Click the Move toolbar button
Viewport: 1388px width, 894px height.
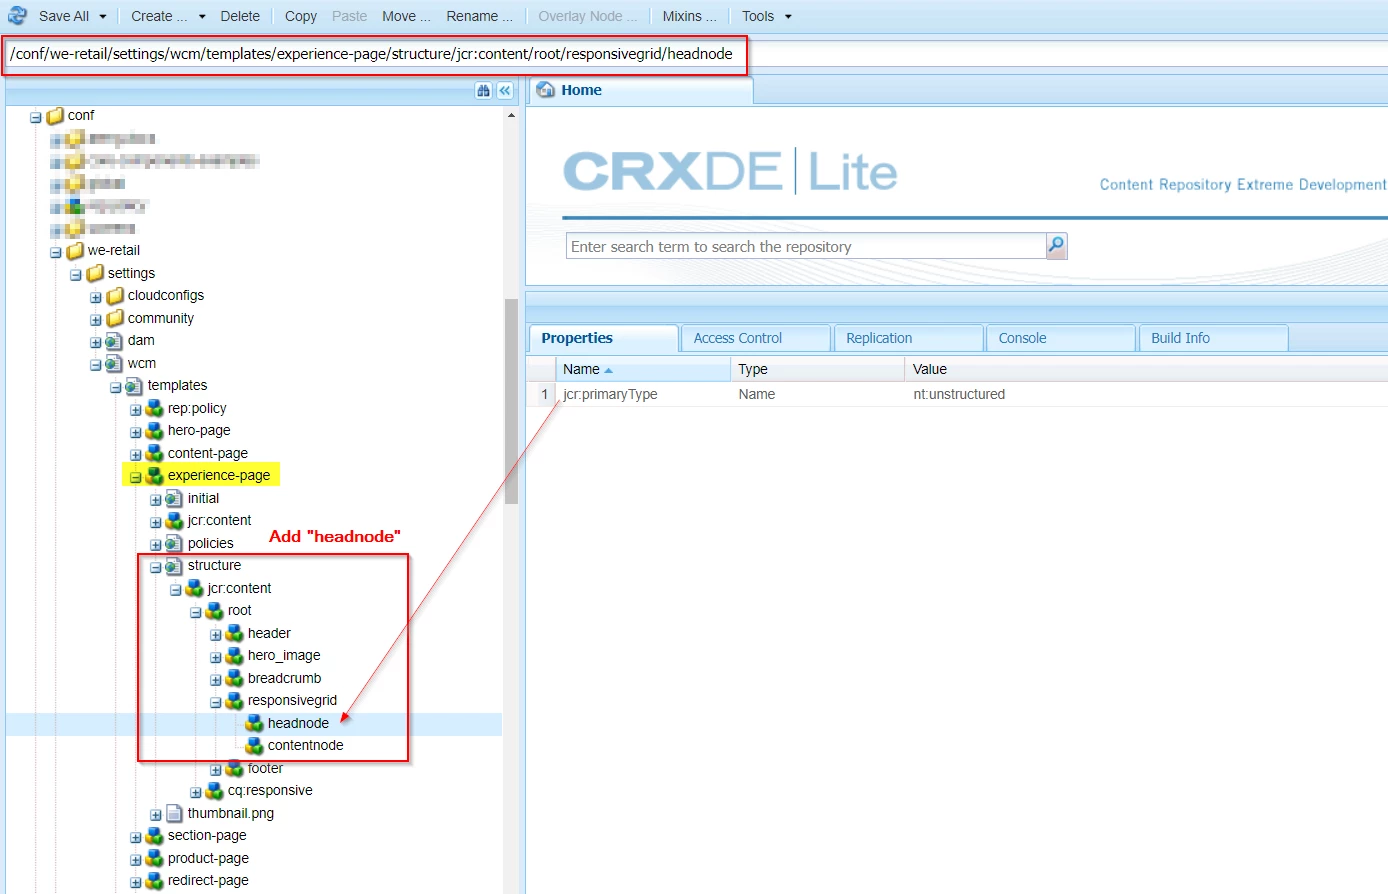[x=406, y=16]
